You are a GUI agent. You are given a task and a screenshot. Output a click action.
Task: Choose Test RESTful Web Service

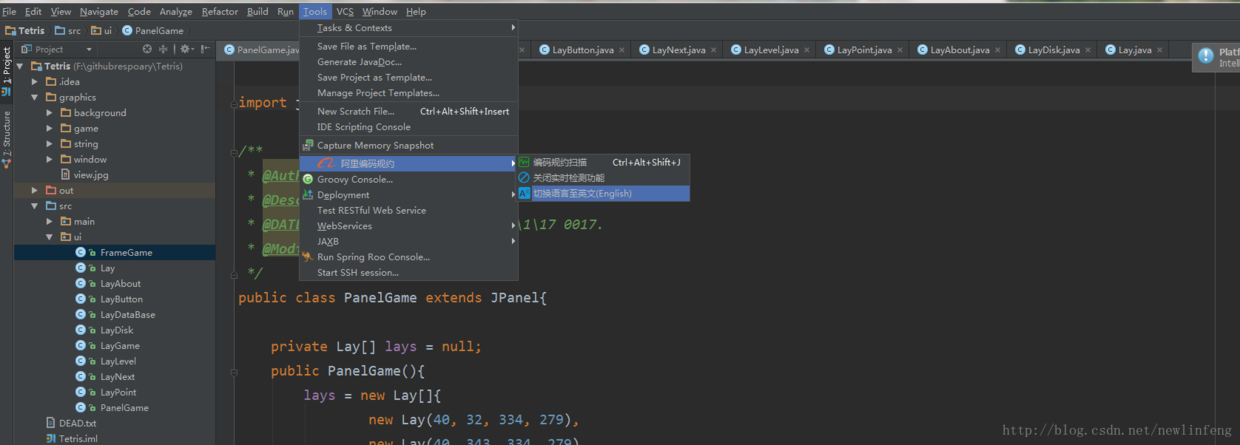click(x=409, y=210)
